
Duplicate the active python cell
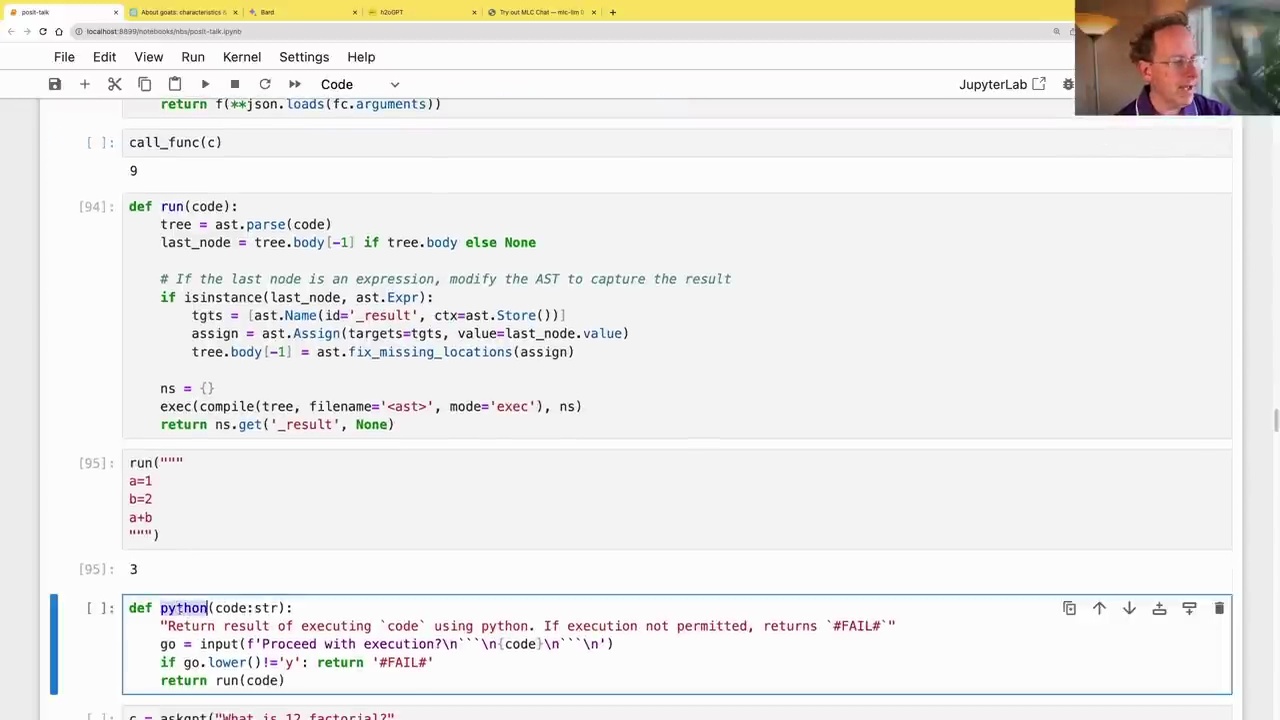click(1069, 608)
